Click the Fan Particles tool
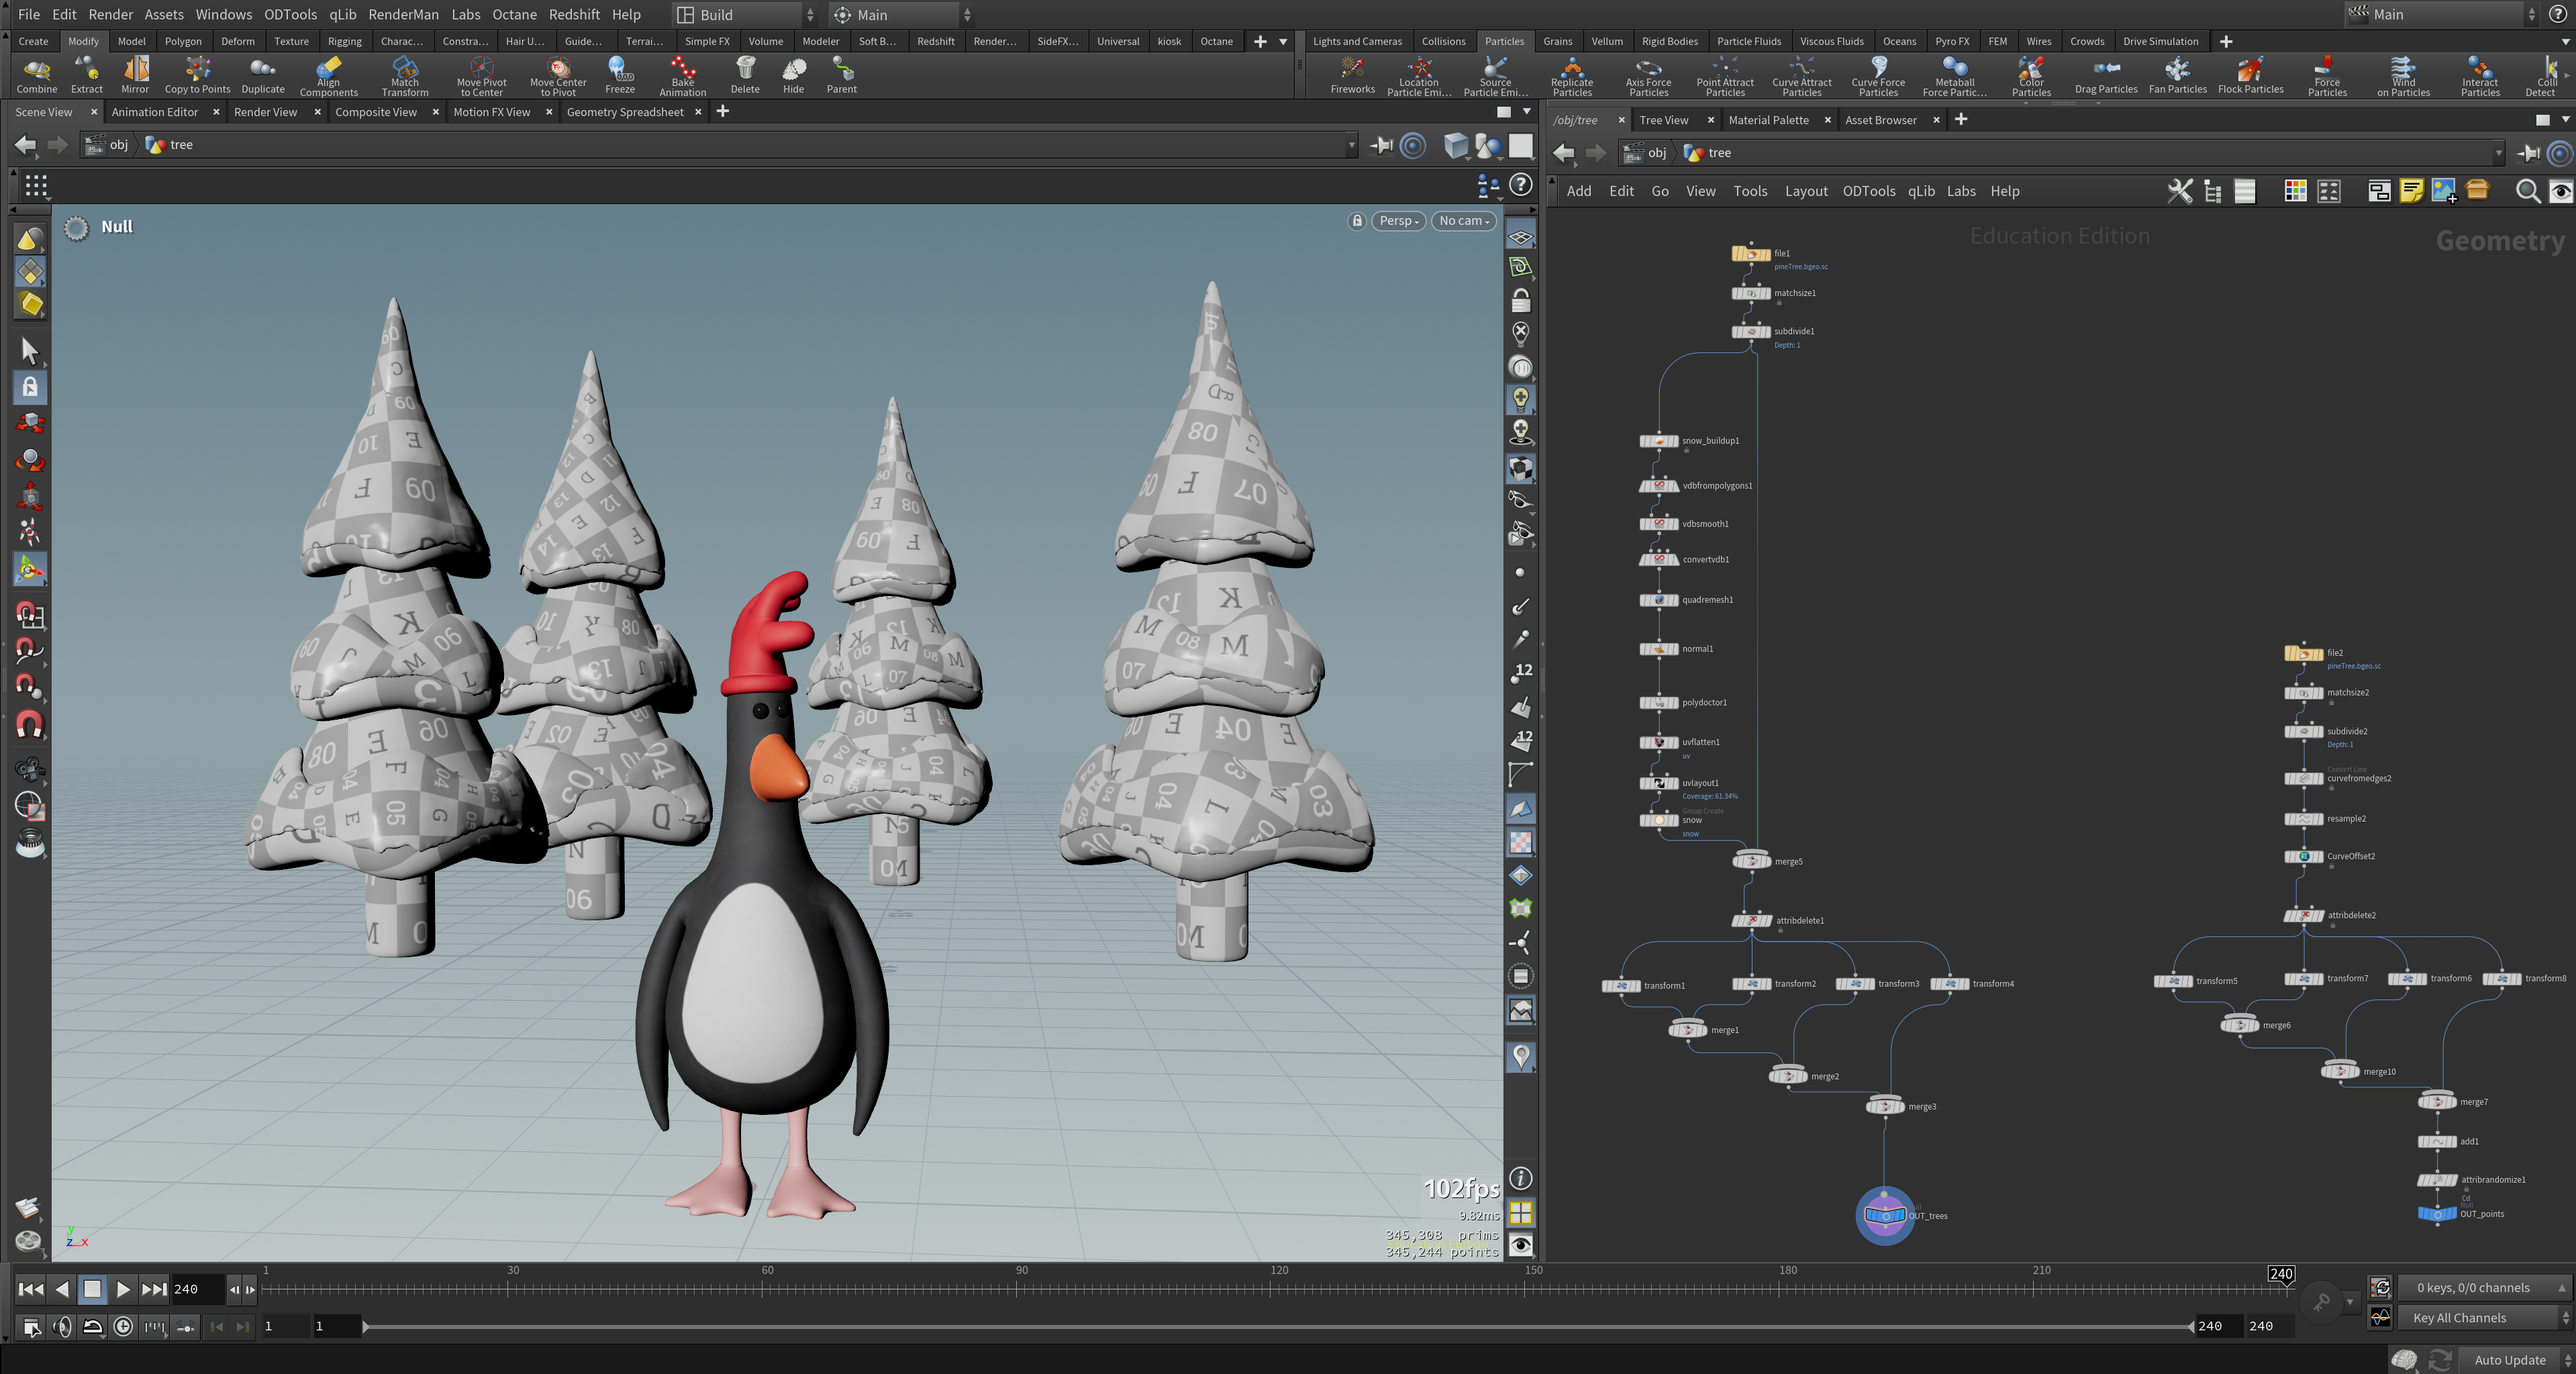The width and height of the screenshot is (2576, 1374). (x=2178, y=75)
